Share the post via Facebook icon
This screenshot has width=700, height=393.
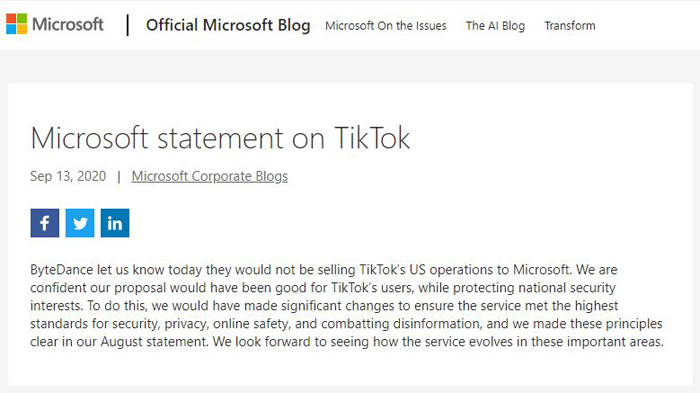pos(45,223)
